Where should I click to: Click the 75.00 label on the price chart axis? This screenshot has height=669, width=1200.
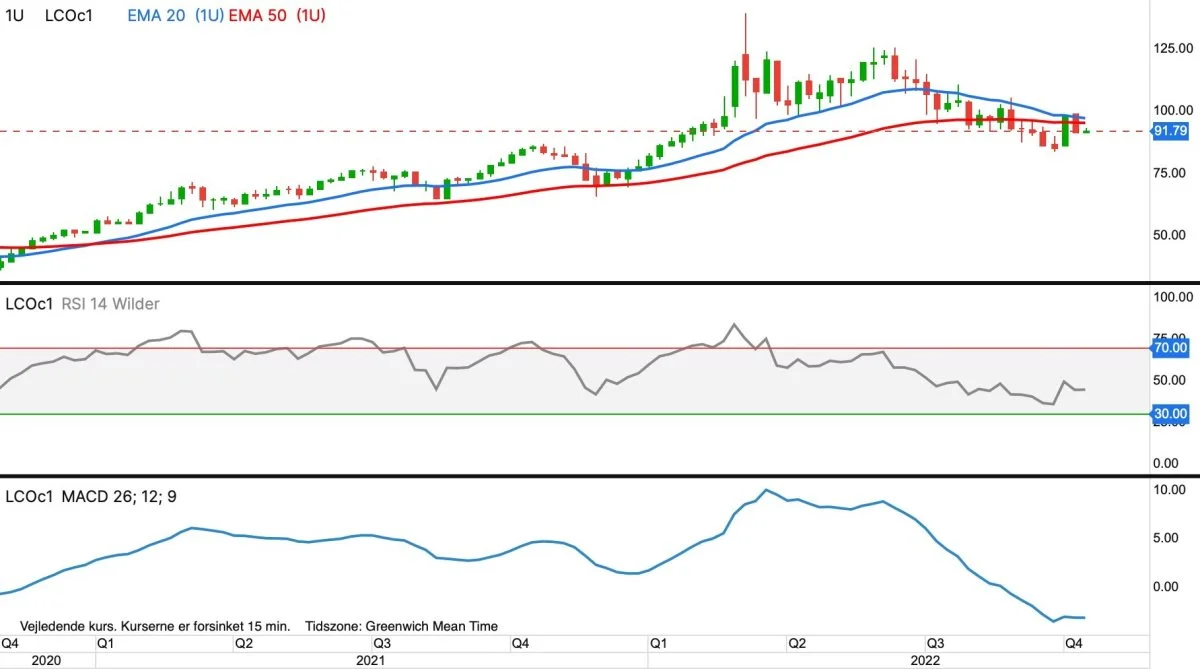click(x=1169, y=173)
